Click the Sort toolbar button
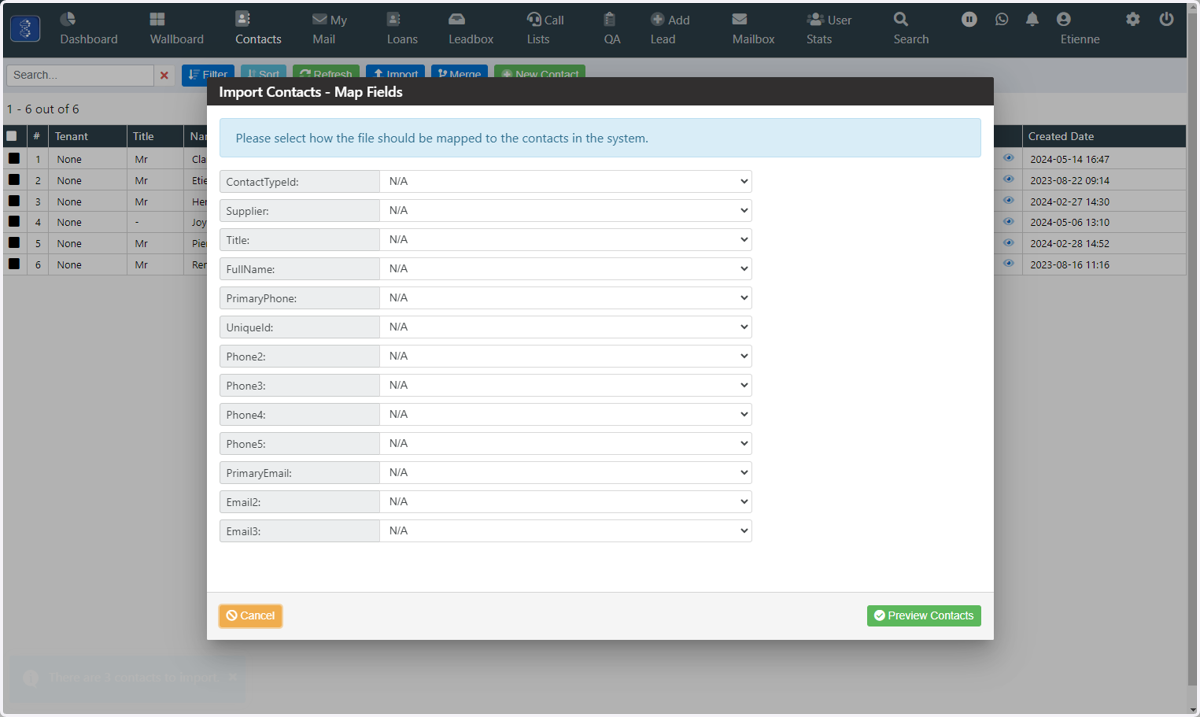The image size is (1200, 717). click(x=264, y=73)
